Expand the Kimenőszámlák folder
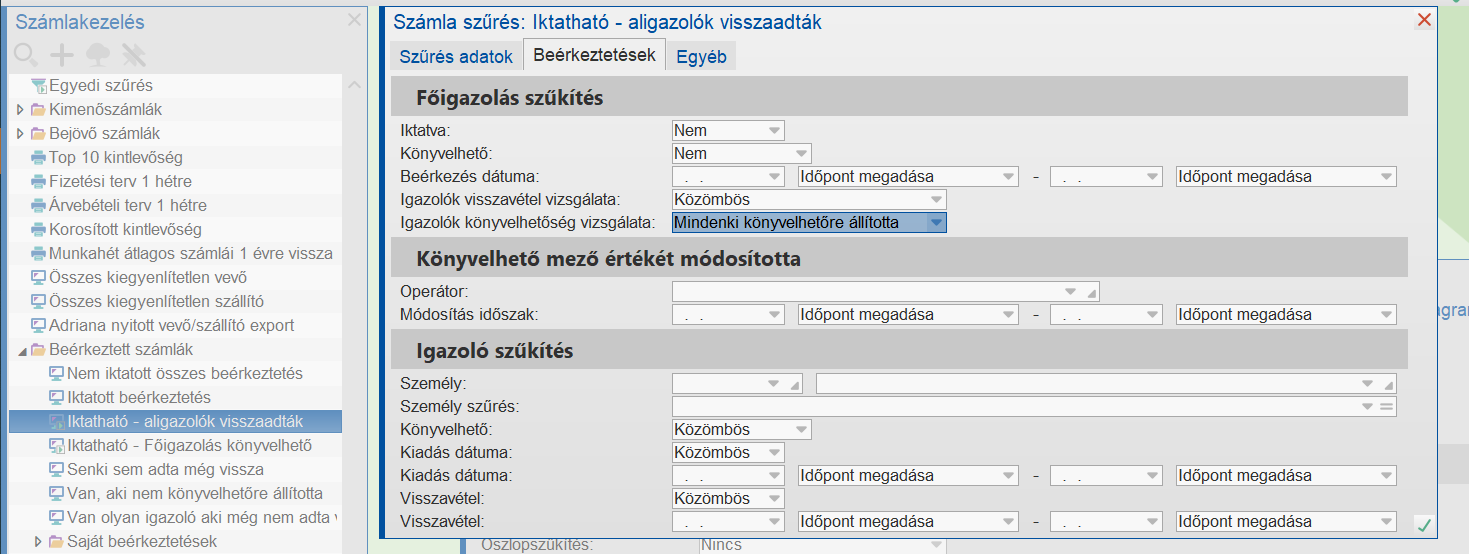The width and height of the screenshot is (1469, 554). pos(20,109)
